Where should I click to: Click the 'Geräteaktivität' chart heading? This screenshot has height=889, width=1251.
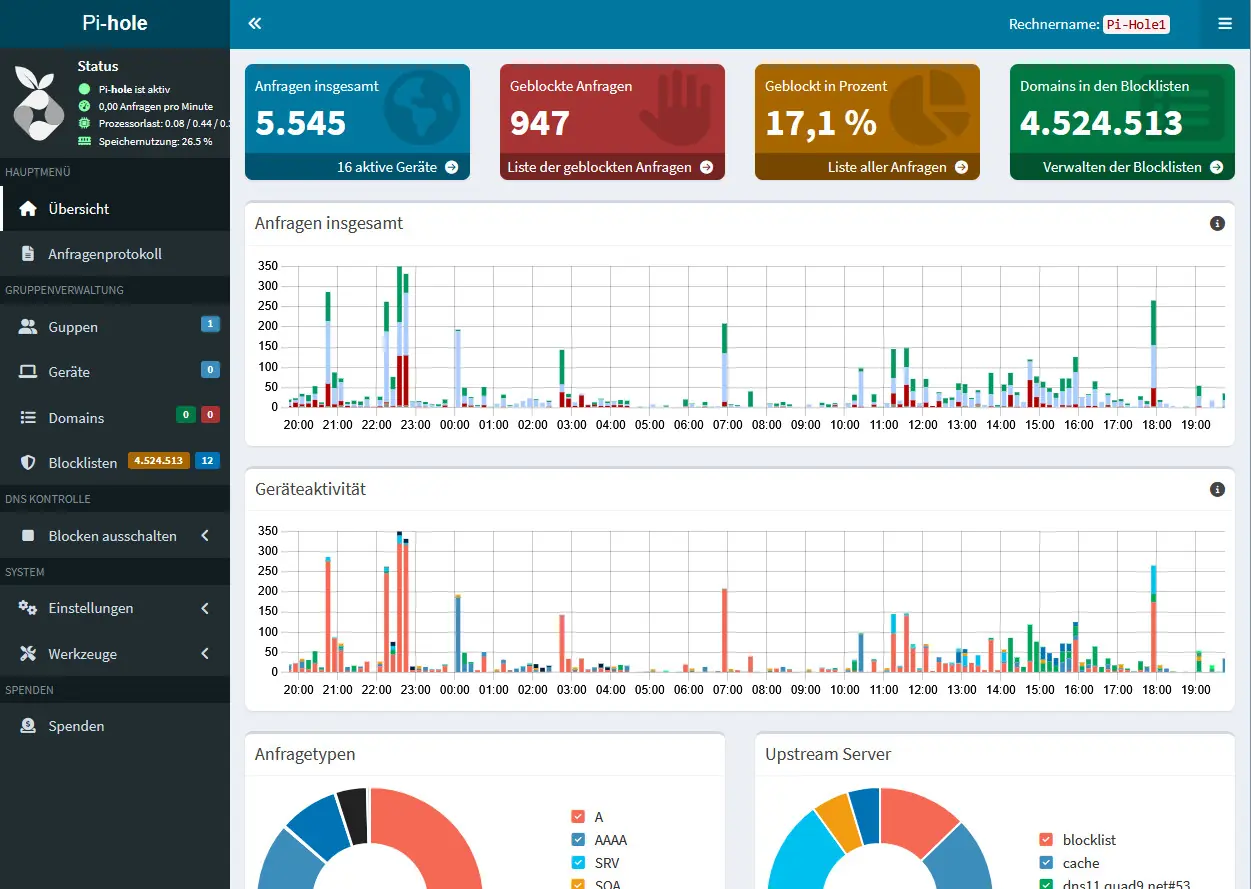pos(311,489)
